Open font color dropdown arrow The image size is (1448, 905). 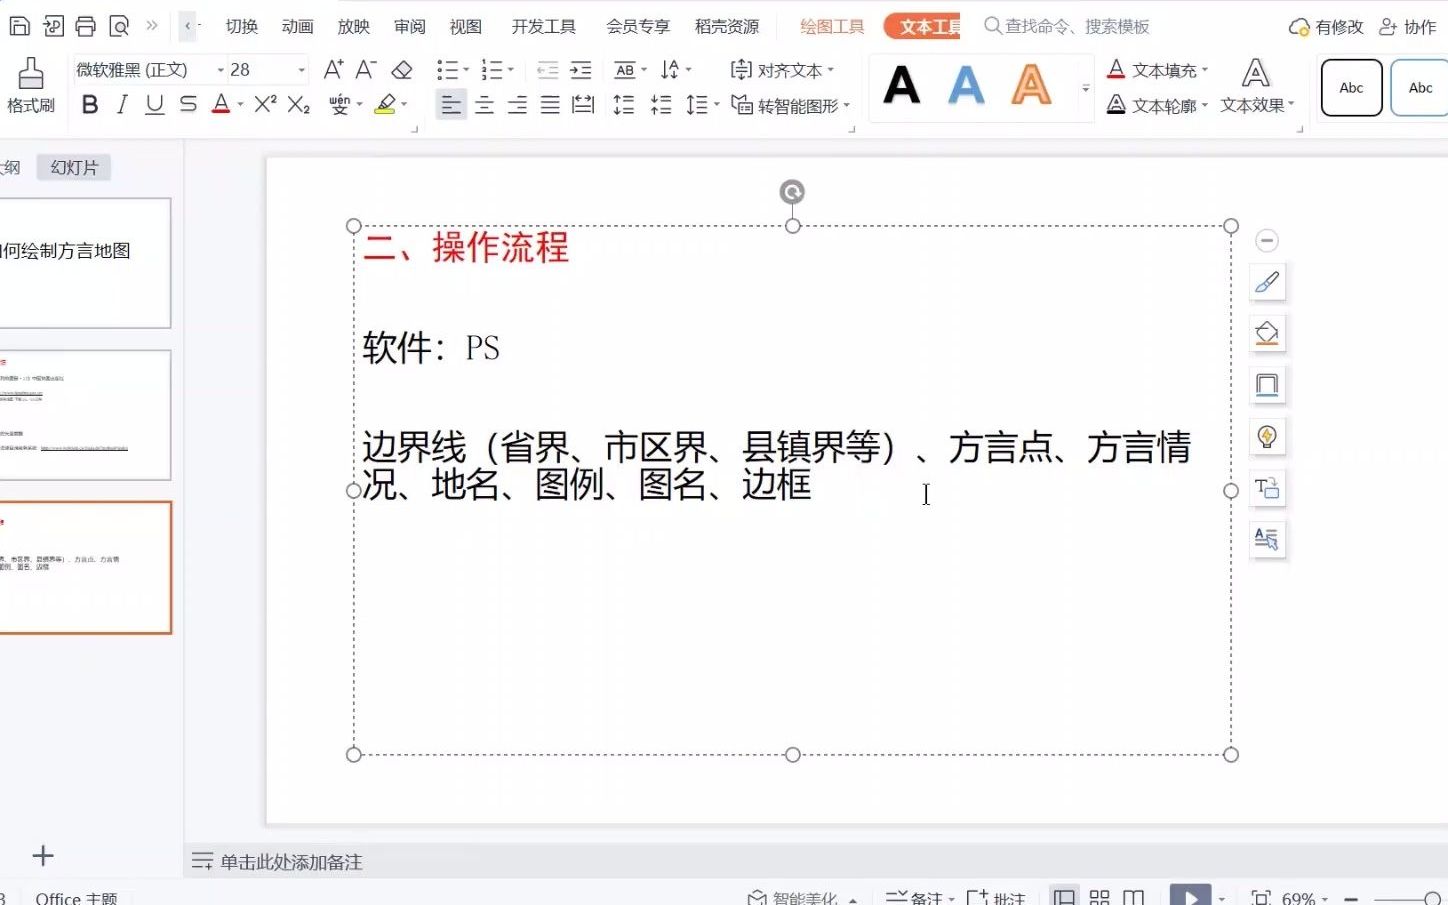(x=241, y=104)
